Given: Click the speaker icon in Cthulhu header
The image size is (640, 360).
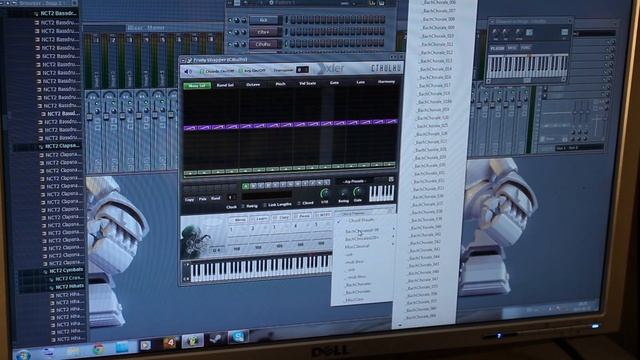Looking at the screenshot, I should click(187, 72).
